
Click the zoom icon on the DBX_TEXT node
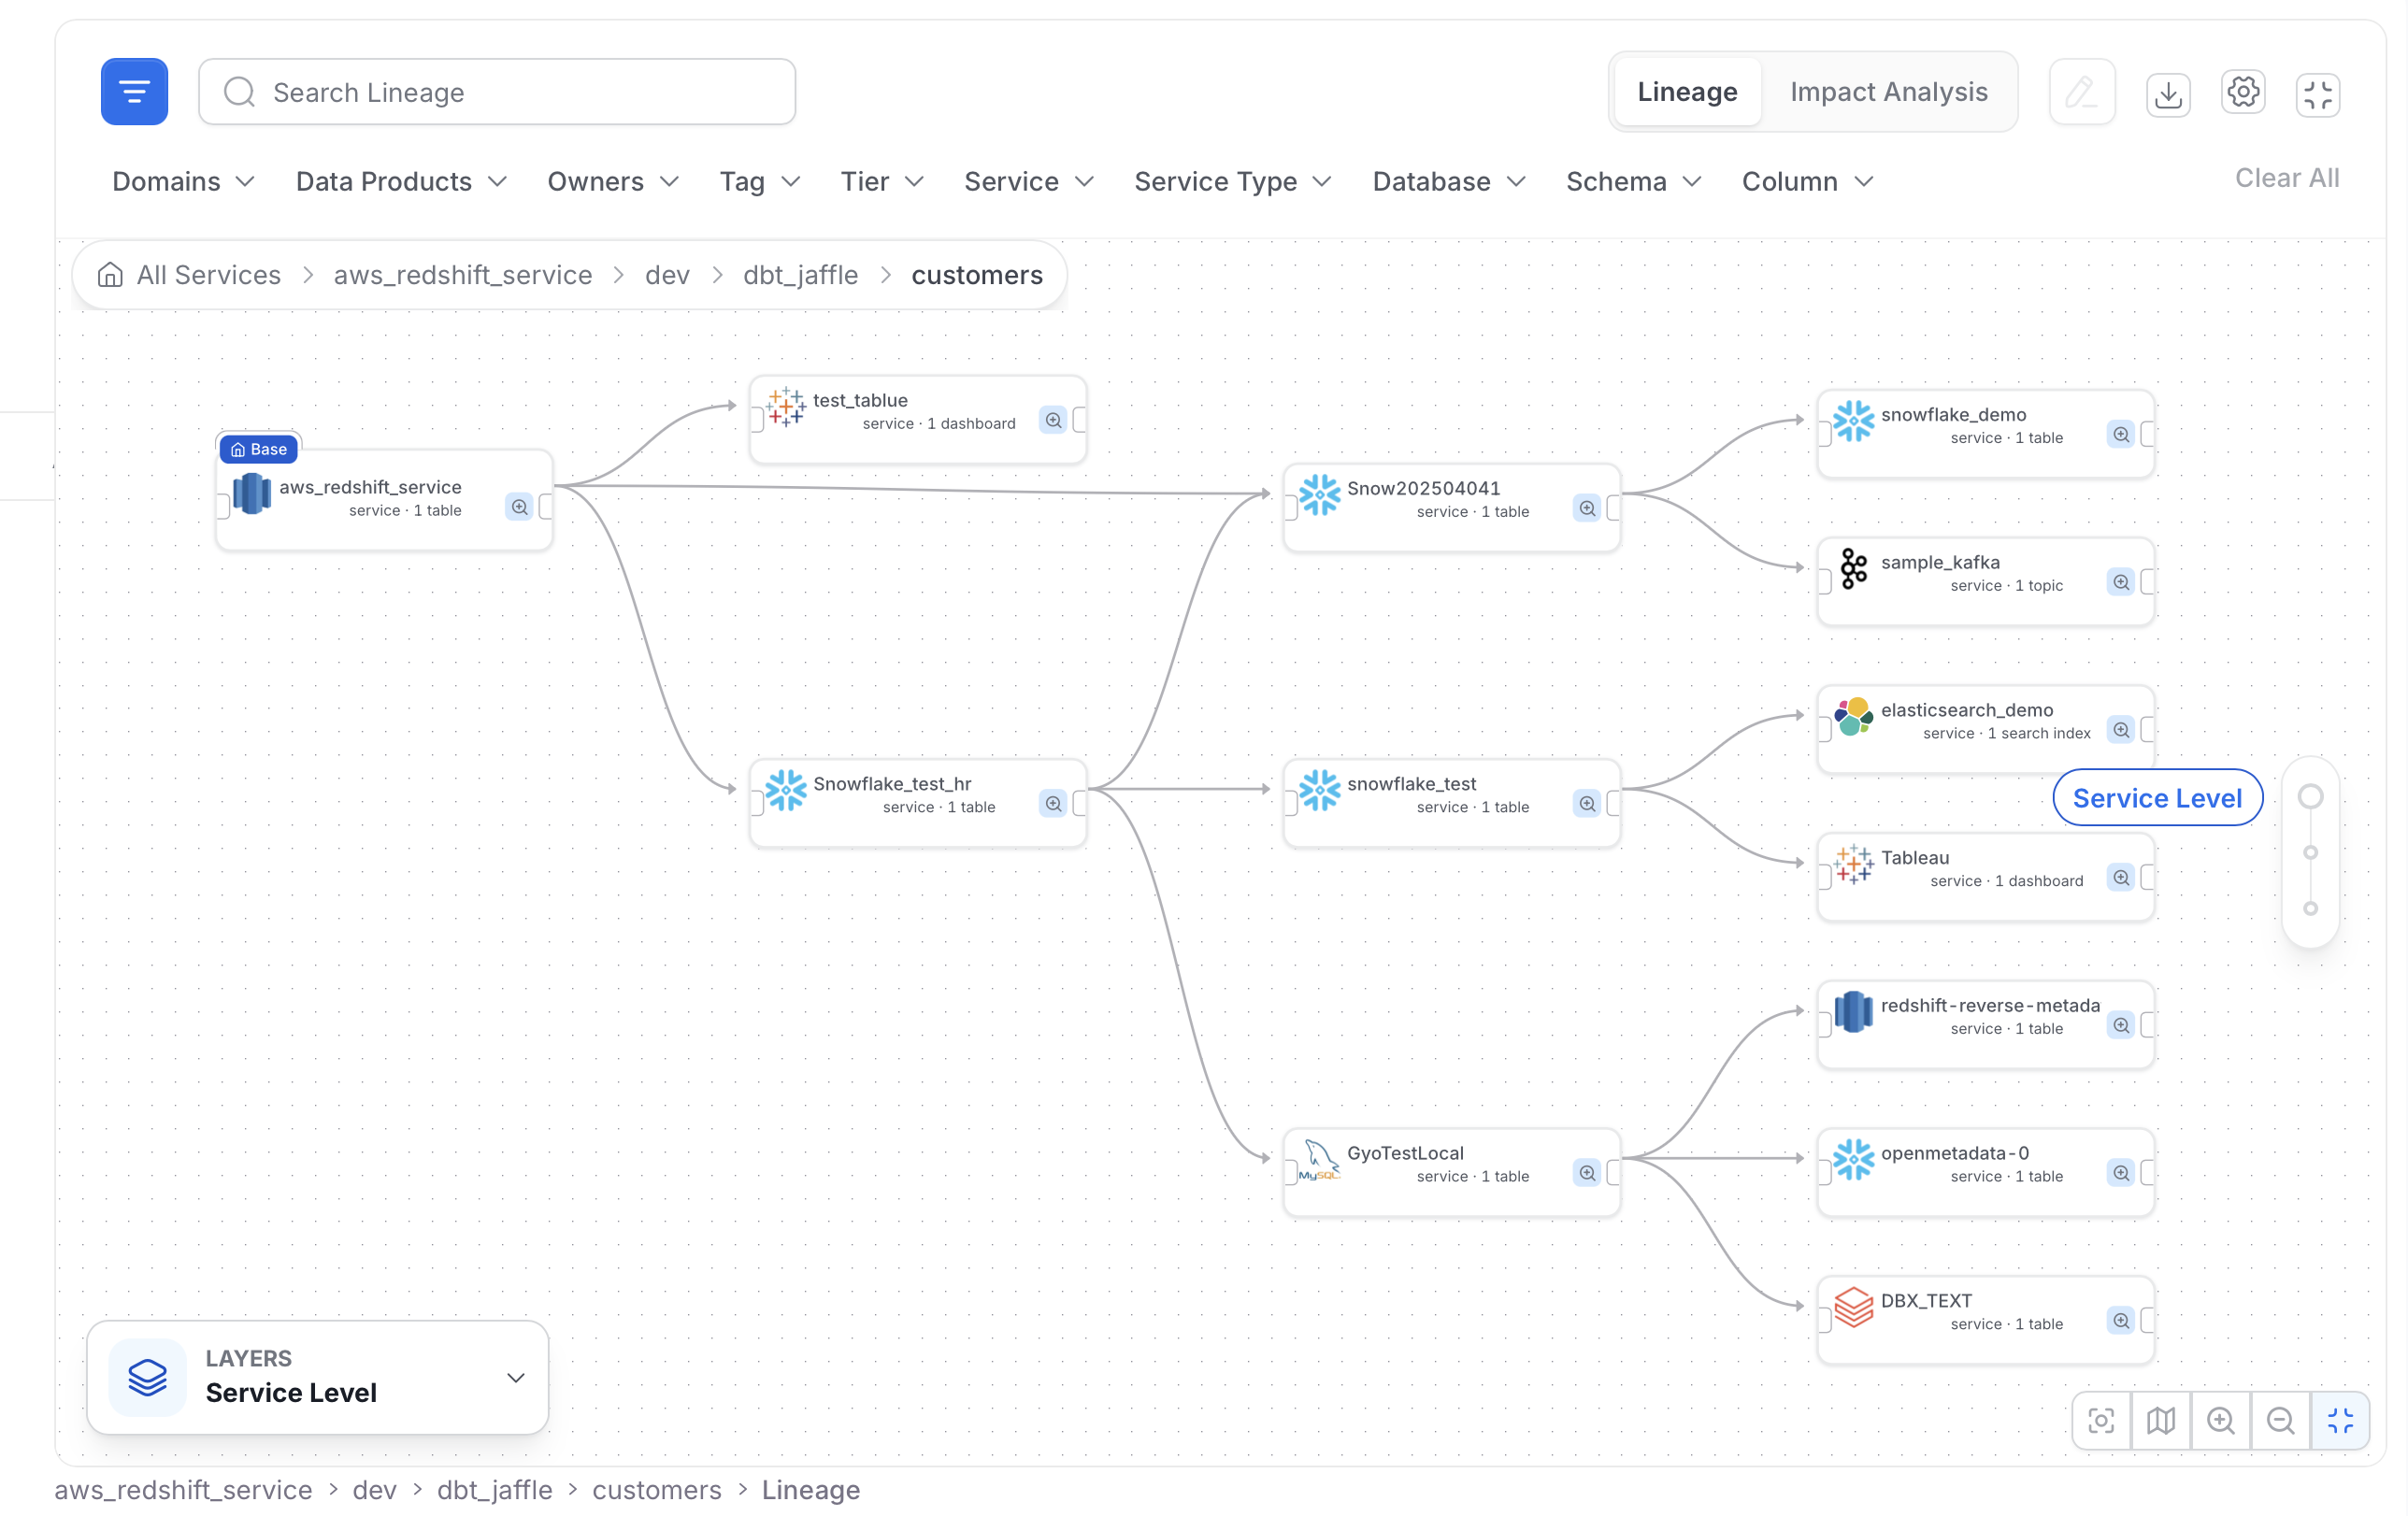(2121, 1321)
